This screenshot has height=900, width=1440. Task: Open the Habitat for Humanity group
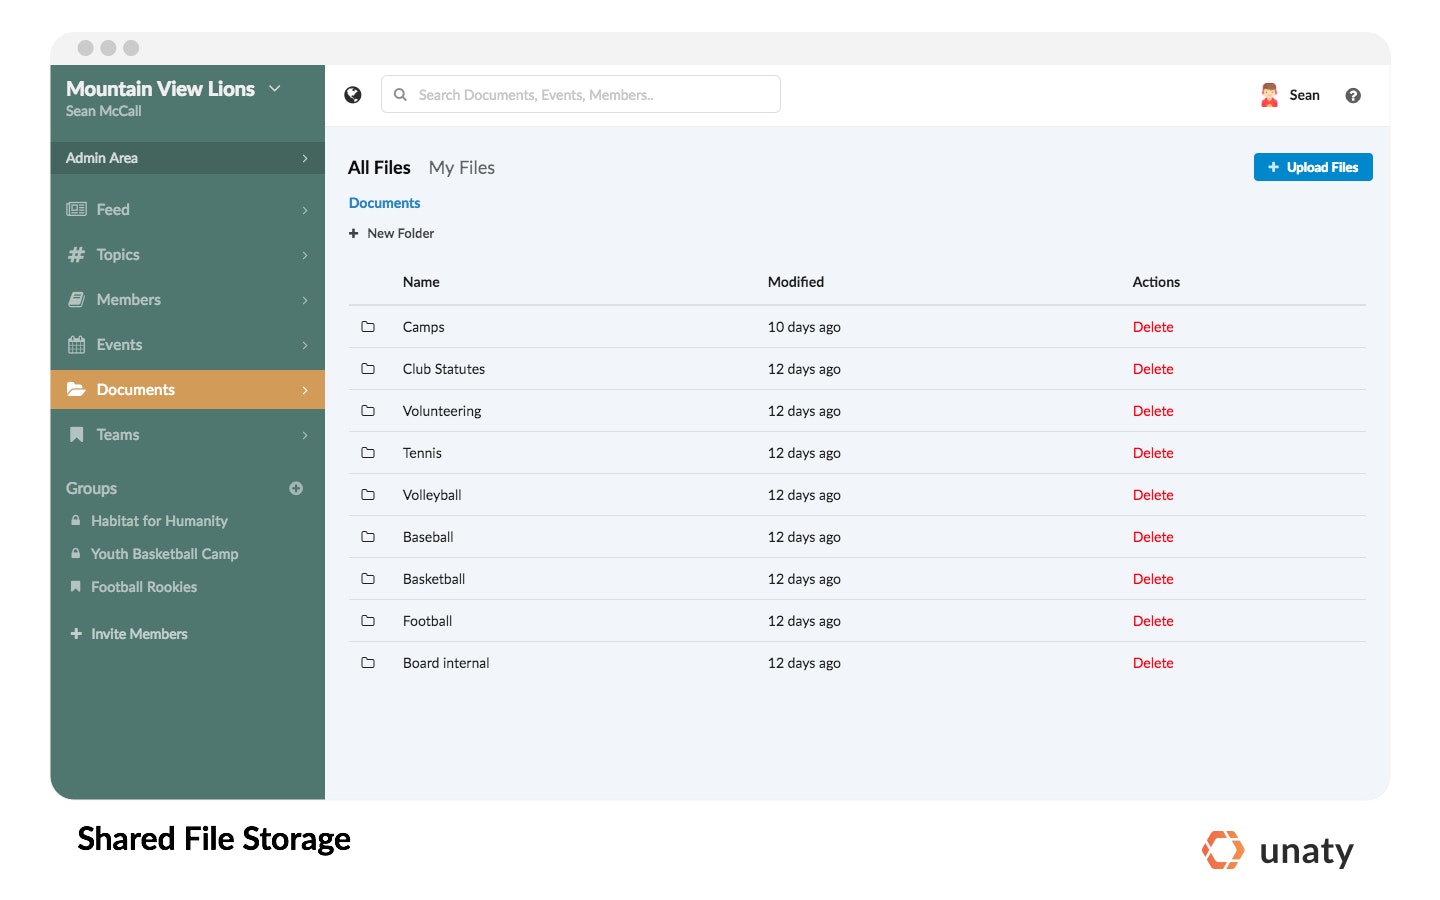point(159,521)
